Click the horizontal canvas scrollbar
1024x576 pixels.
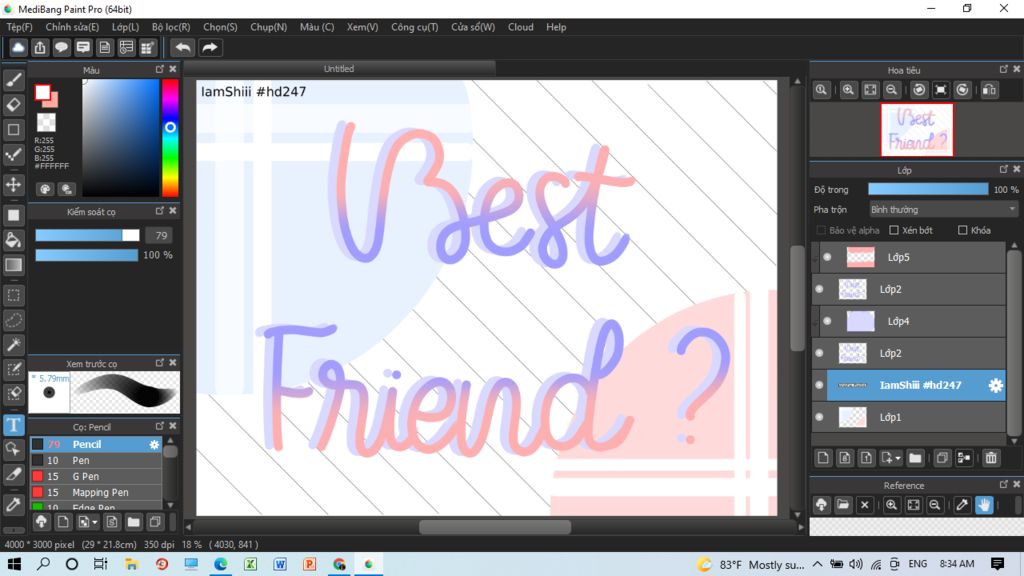tap(494, 527)
